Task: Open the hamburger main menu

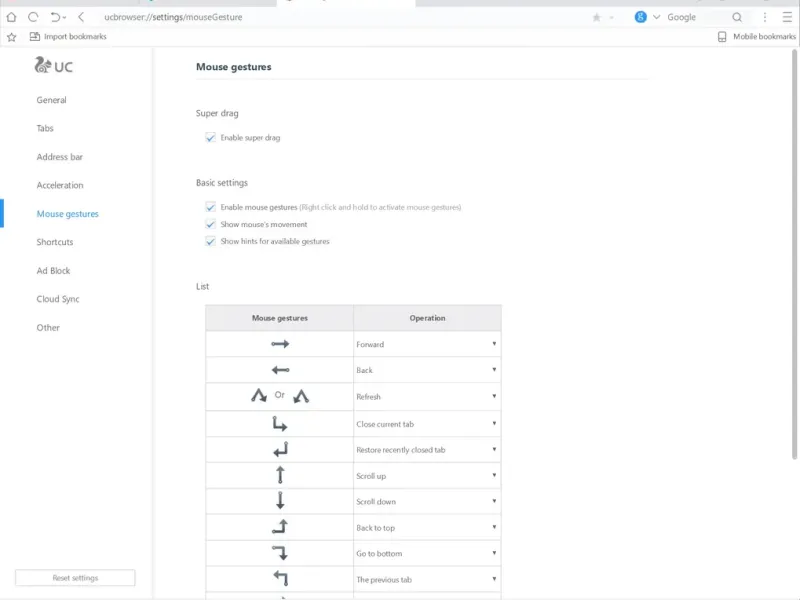Action: coord(786,17)
